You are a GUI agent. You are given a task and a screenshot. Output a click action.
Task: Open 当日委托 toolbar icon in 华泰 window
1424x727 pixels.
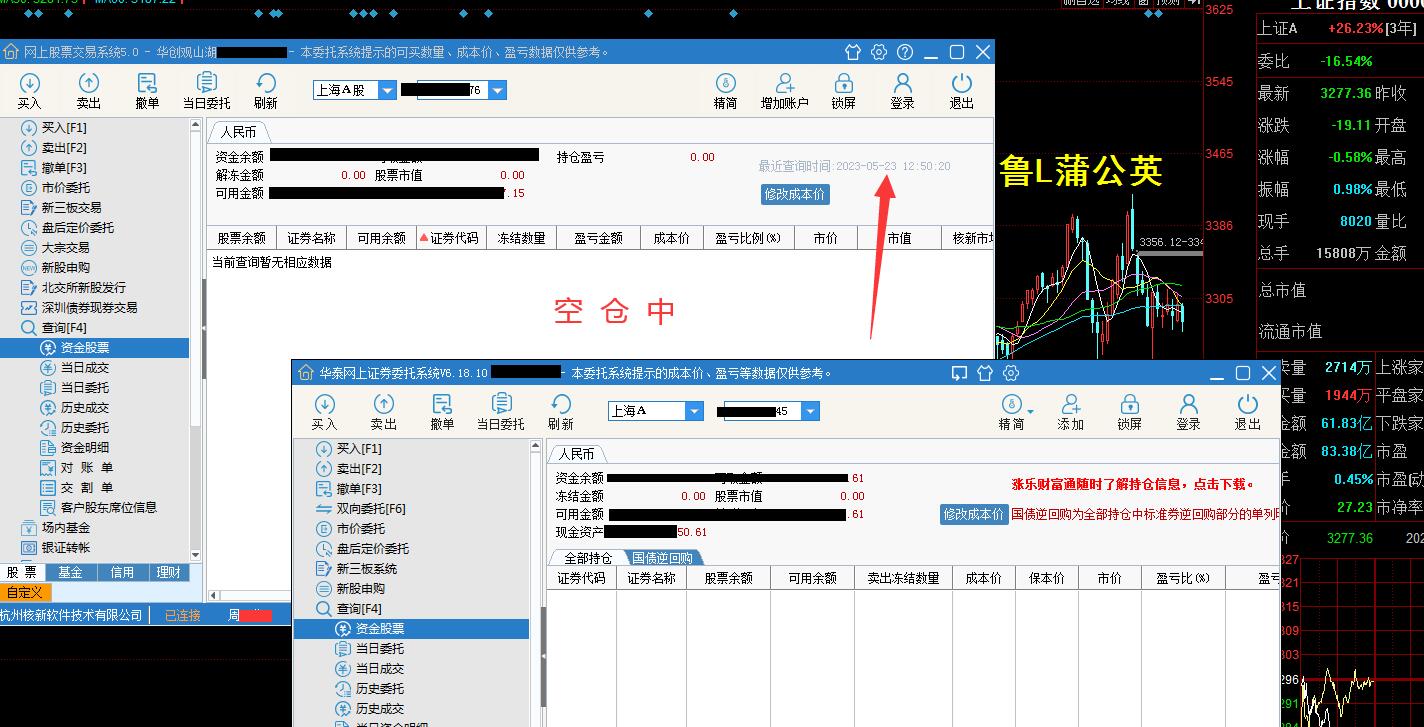point(501,412)
